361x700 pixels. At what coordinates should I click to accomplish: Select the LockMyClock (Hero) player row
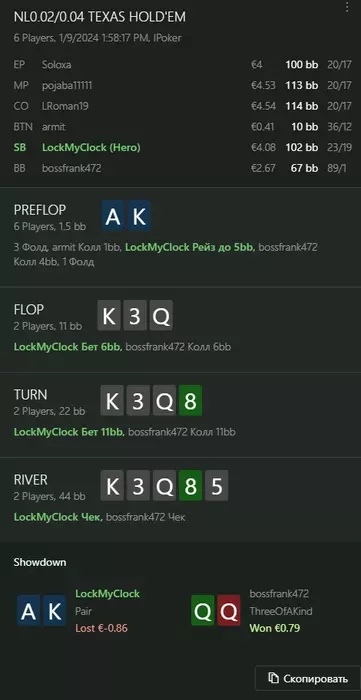click(180, 147)
